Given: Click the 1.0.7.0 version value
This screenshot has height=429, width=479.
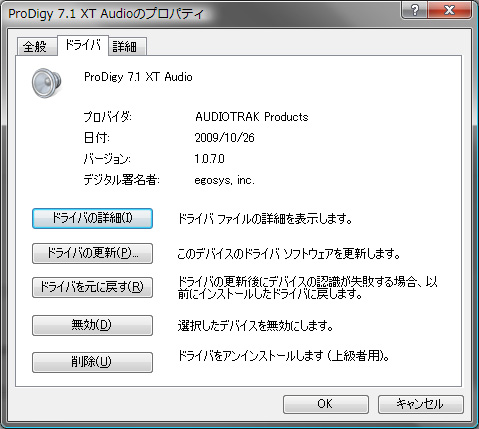Looking at the screenshot, I should (x=209, y=159).
